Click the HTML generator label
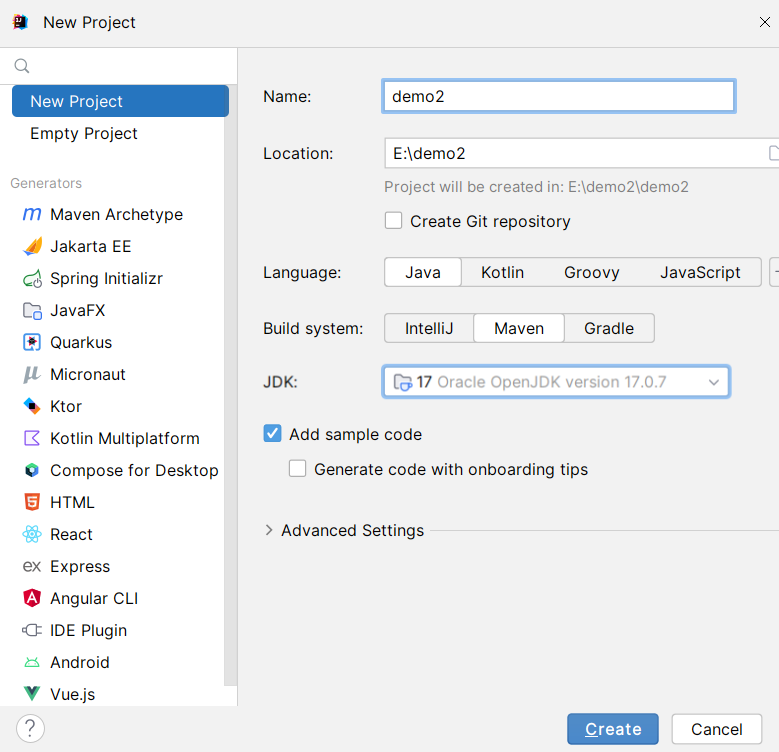Image resolution: width=779 pixels, height=752 pixels. click(x=72, y=502)
